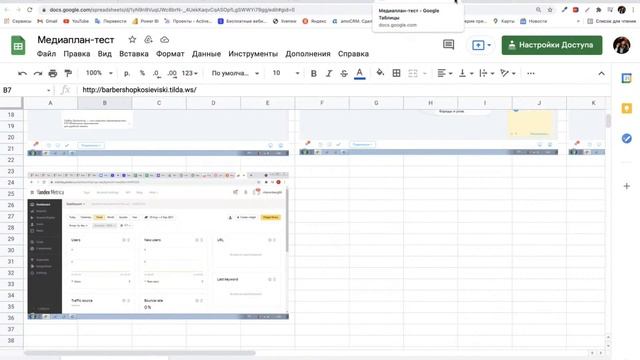Click the B7 name box

[27, 90]
